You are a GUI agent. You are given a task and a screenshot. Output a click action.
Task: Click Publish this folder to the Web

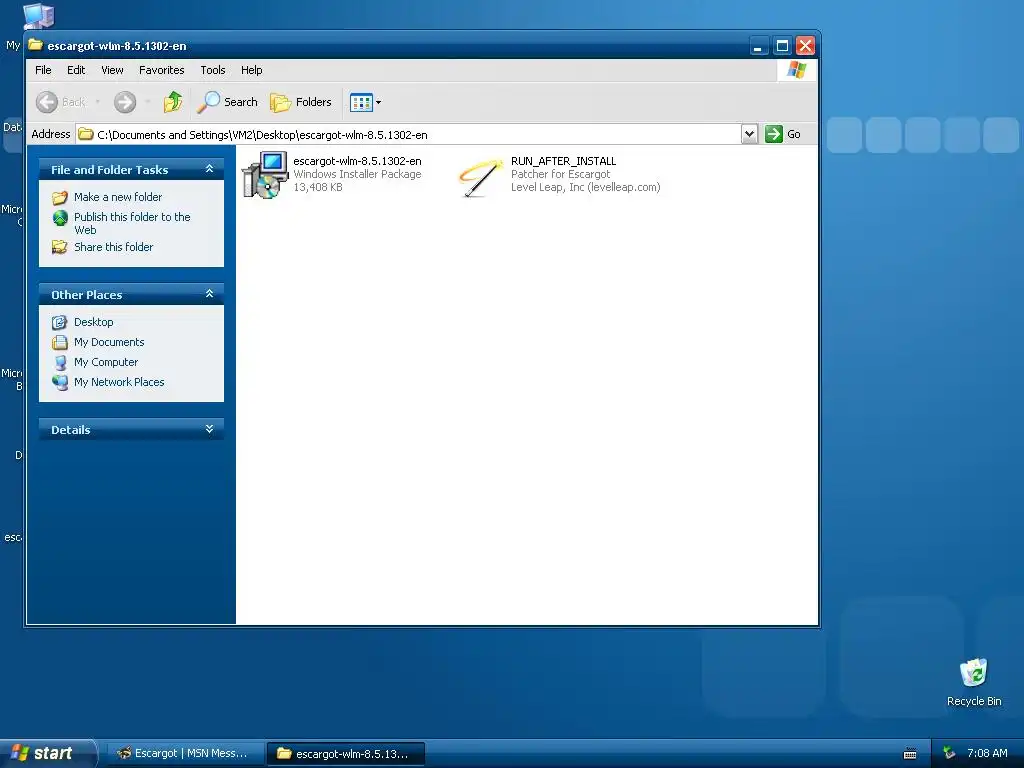pos(132,223)
